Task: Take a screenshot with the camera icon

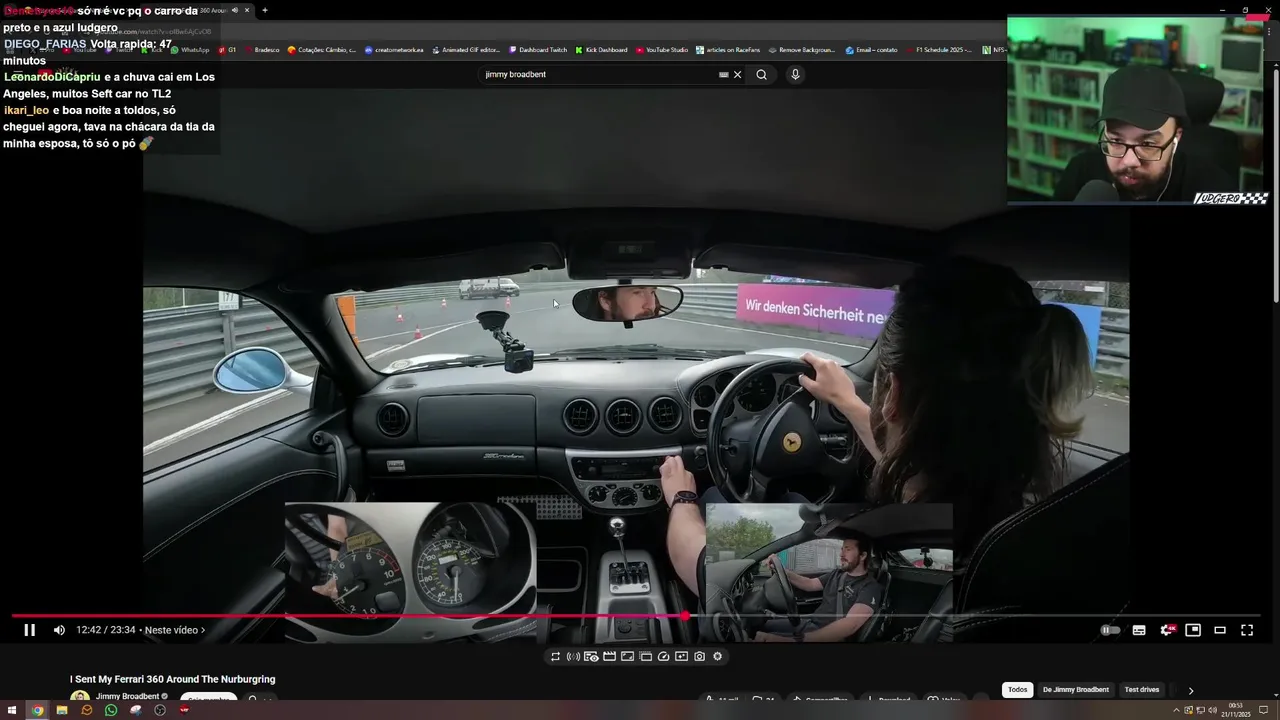Action: click(699, 657)
